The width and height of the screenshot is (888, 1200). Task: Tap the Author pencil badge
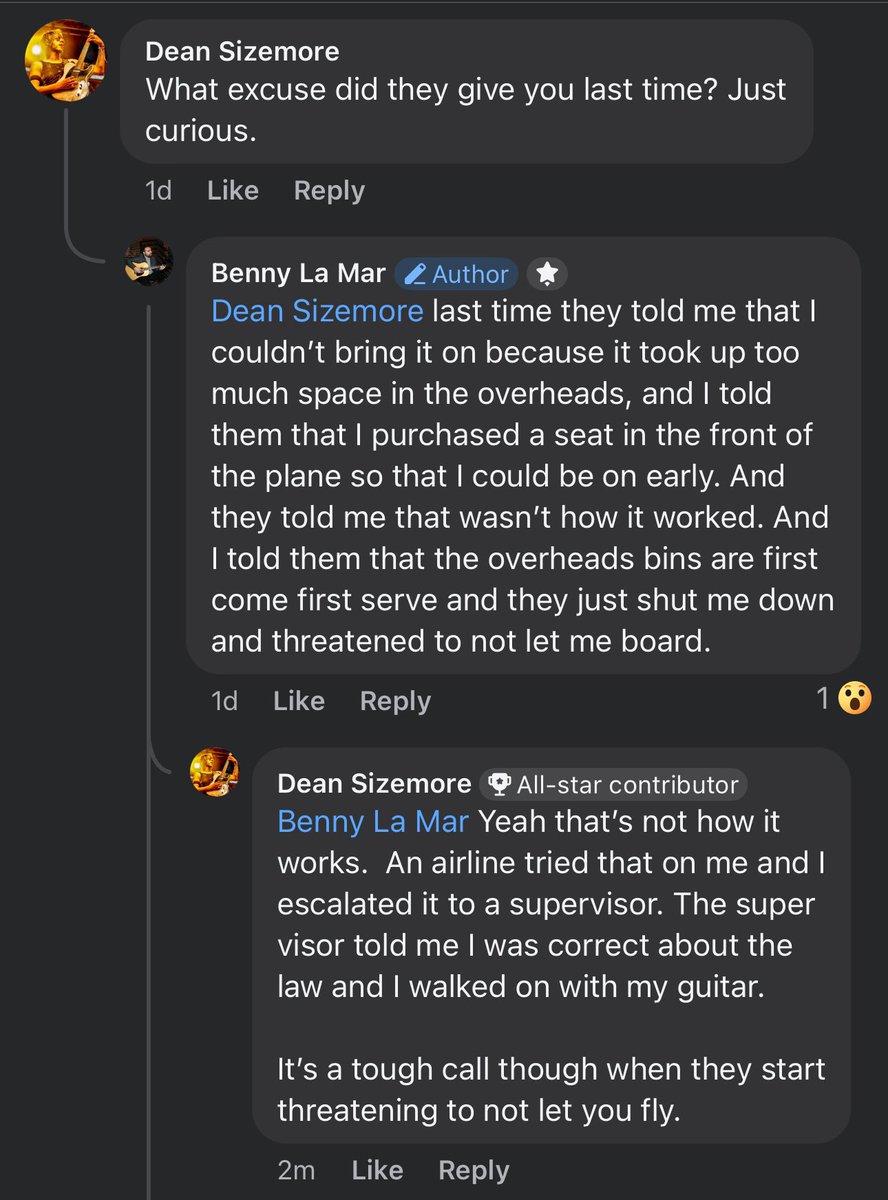click(x=459, y=274)
